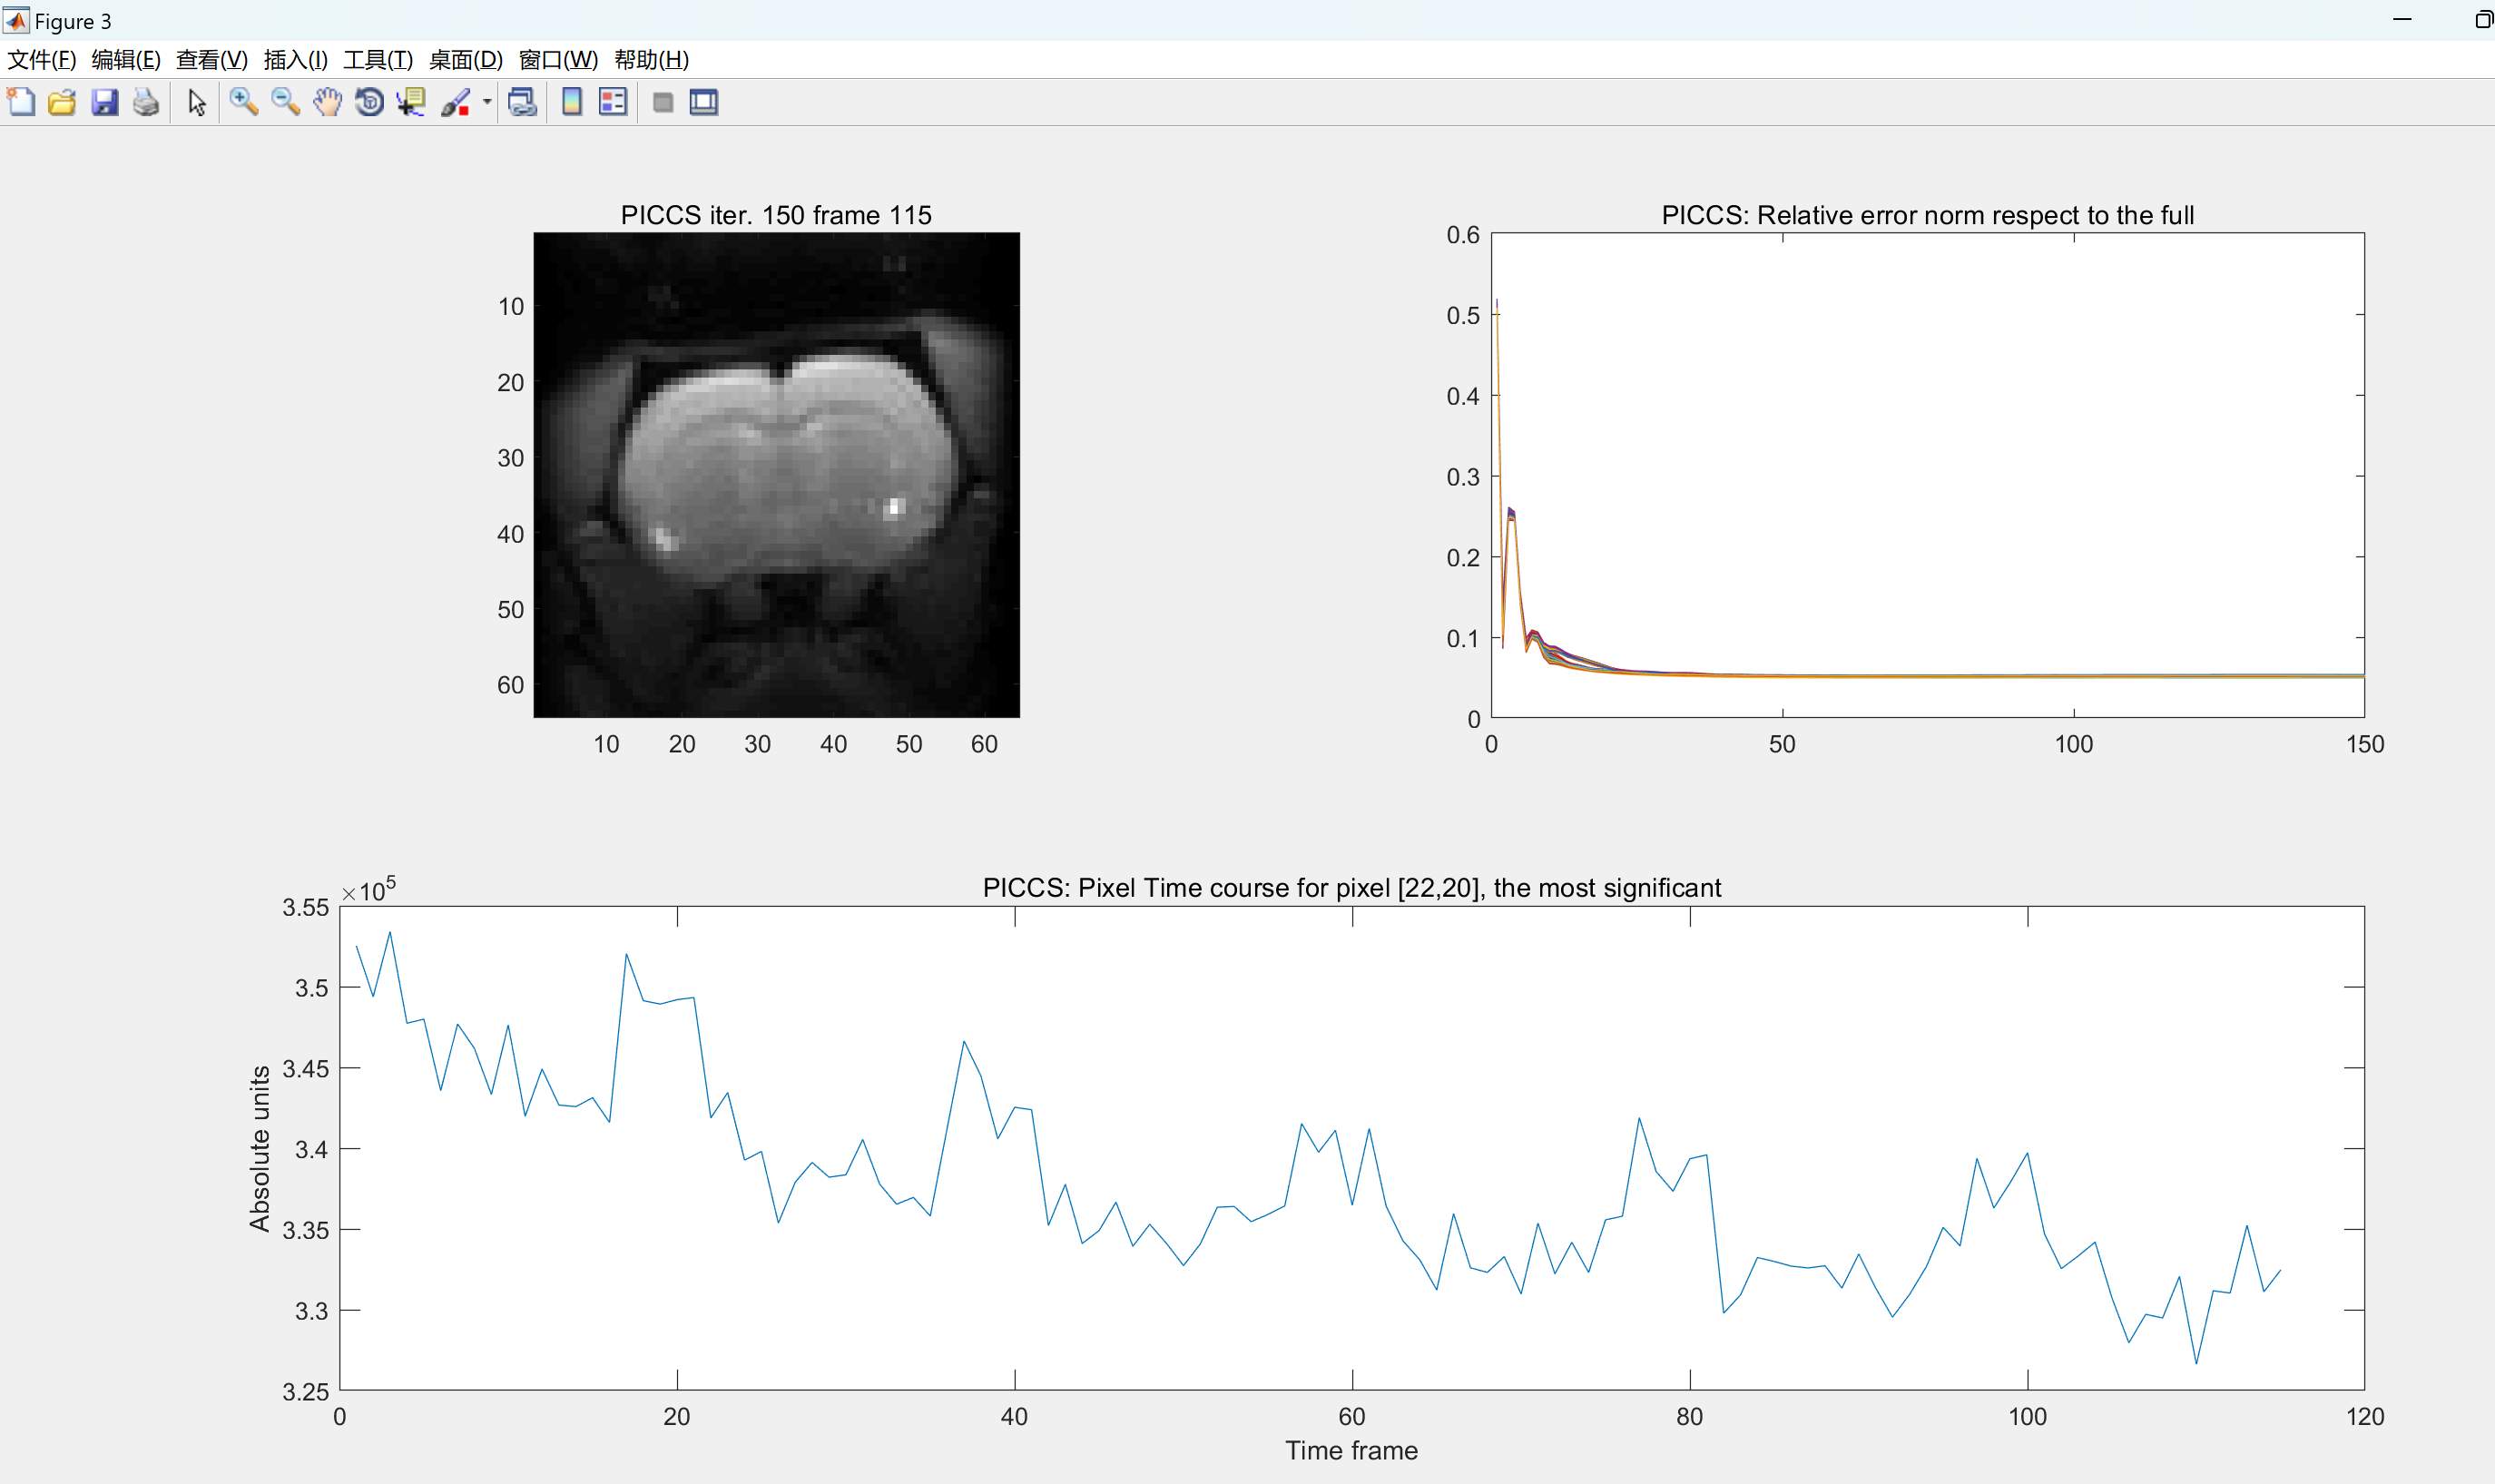Screen dimensions: 2495x1484
Task: Open the 文件(F) menu
Action: 42,60
